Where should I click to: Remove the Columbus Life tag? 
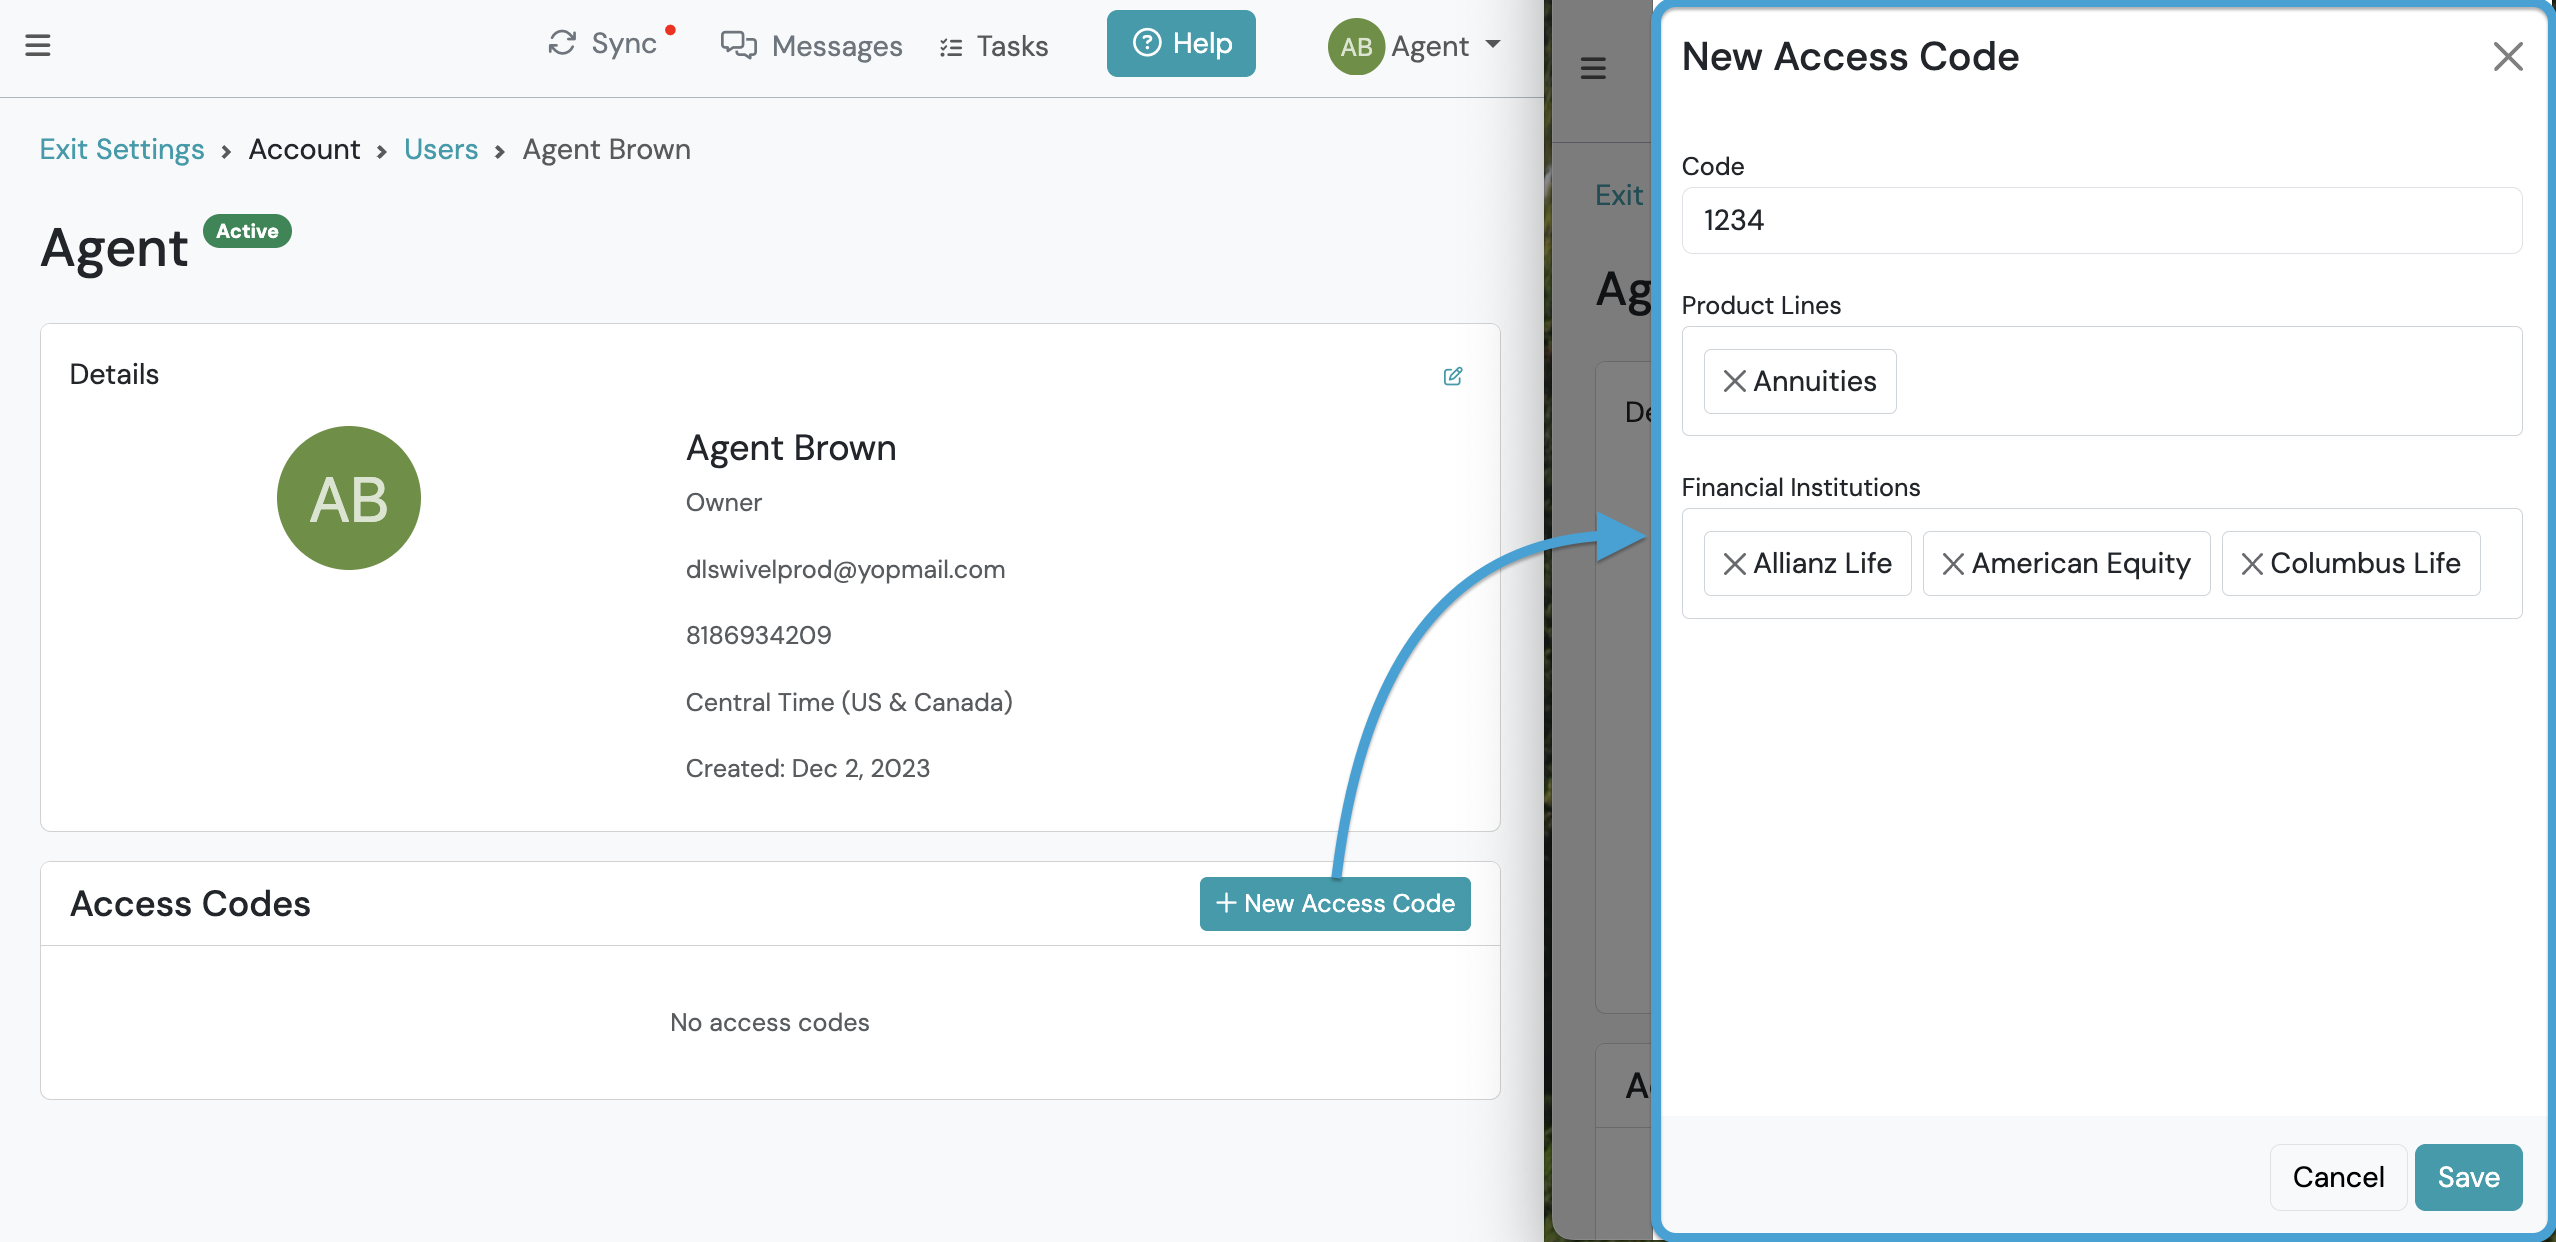[2252, 564]
